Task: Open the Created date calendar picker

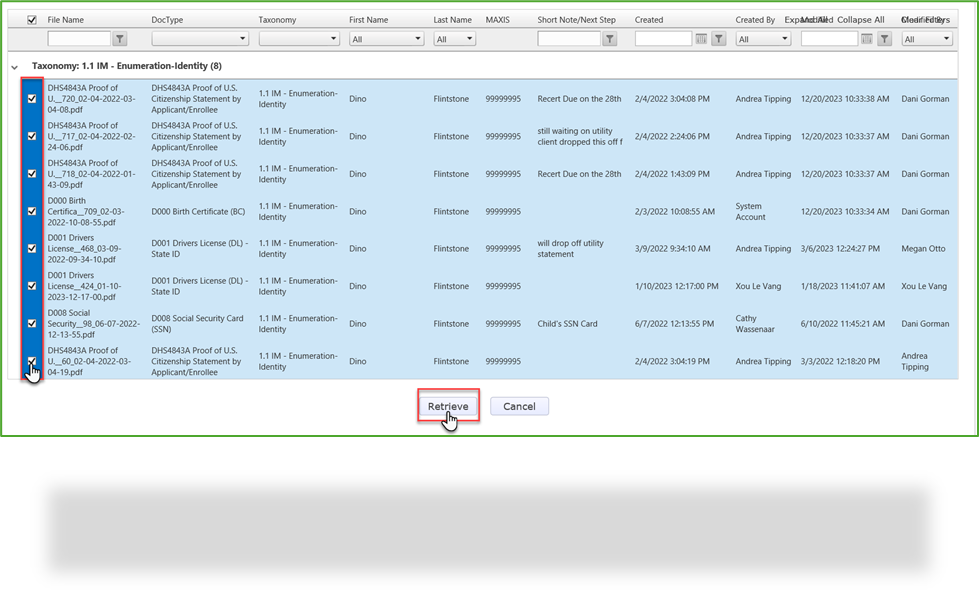Action: click(702, 38)
